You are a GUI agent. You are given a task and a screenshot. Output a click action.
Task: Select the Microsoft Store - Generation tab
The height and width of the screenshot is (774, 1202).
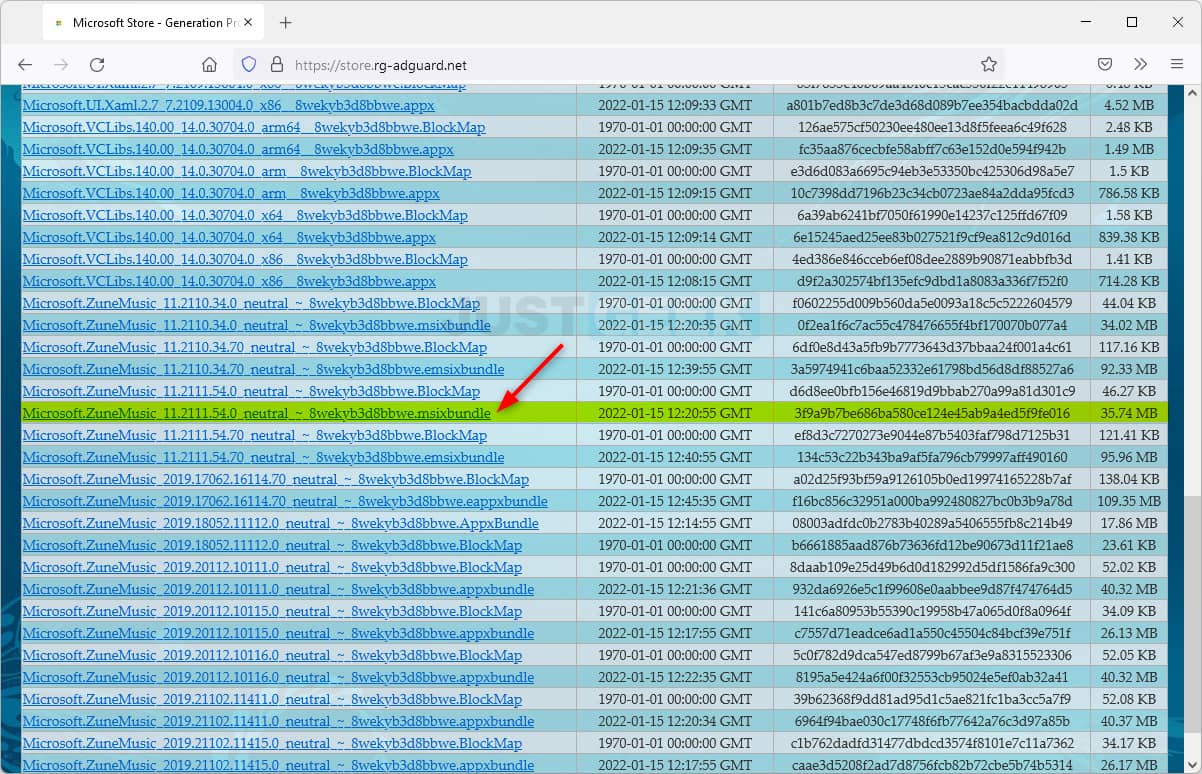click(x=154, y=22)
